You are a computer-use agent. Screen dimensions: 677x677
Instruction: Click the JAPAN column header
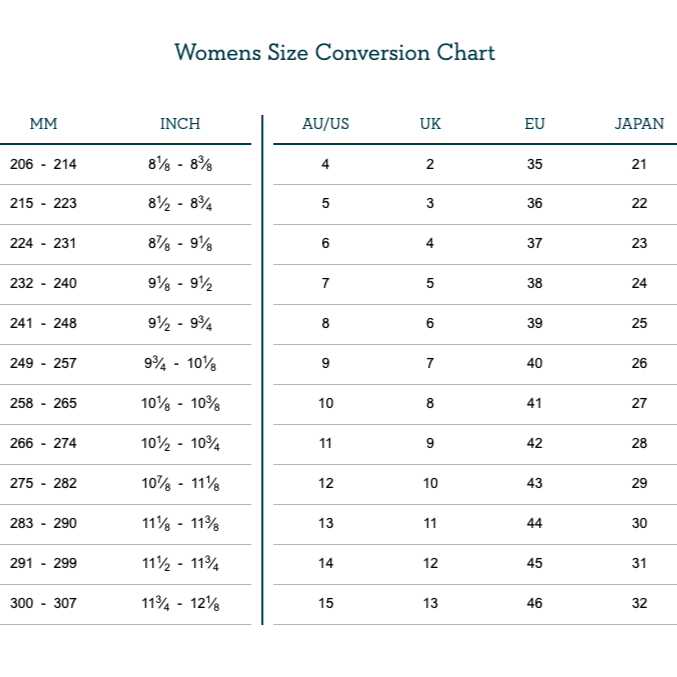pyautogui.click(x=639, y=124)
